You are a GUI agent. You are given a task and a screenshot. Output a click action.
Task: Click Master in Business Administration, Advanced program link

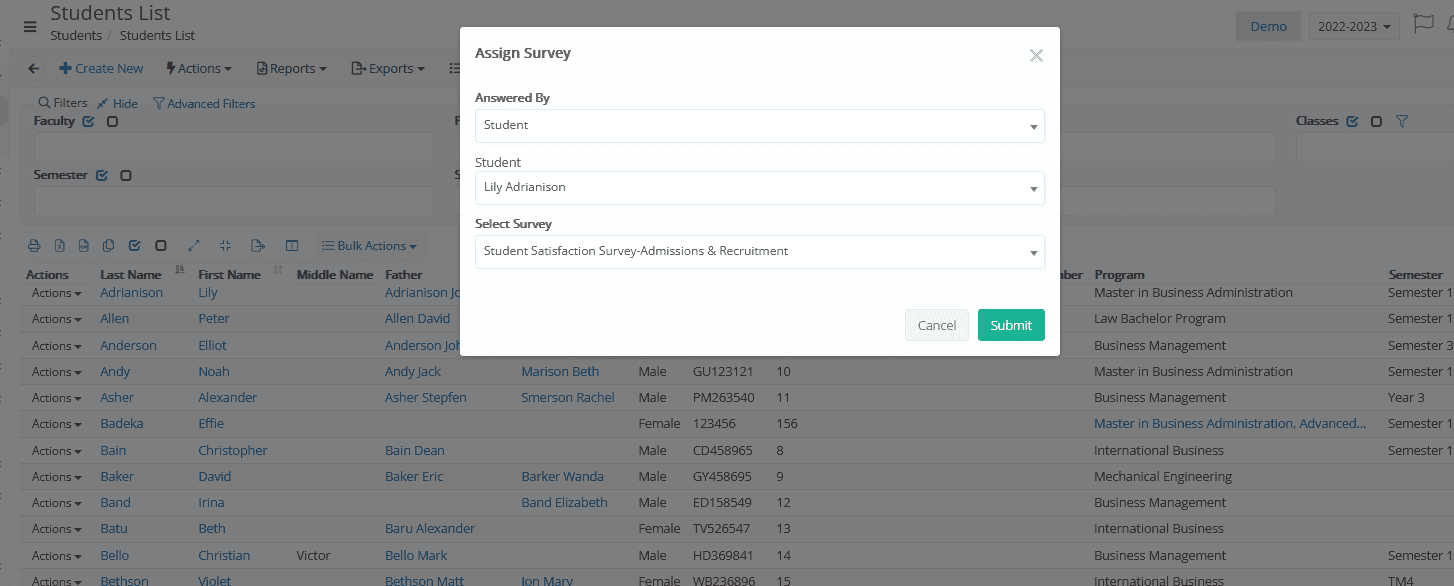pyautogui.click(x=1230, y=424)
